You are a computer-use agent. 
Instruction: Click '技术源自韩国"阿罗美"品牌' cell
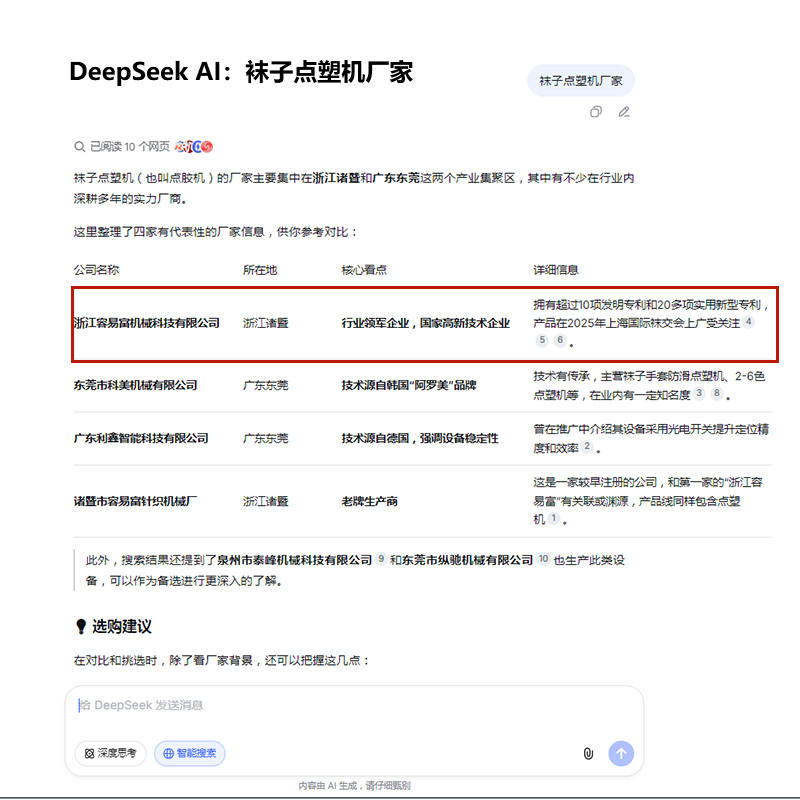coord(409,385)
